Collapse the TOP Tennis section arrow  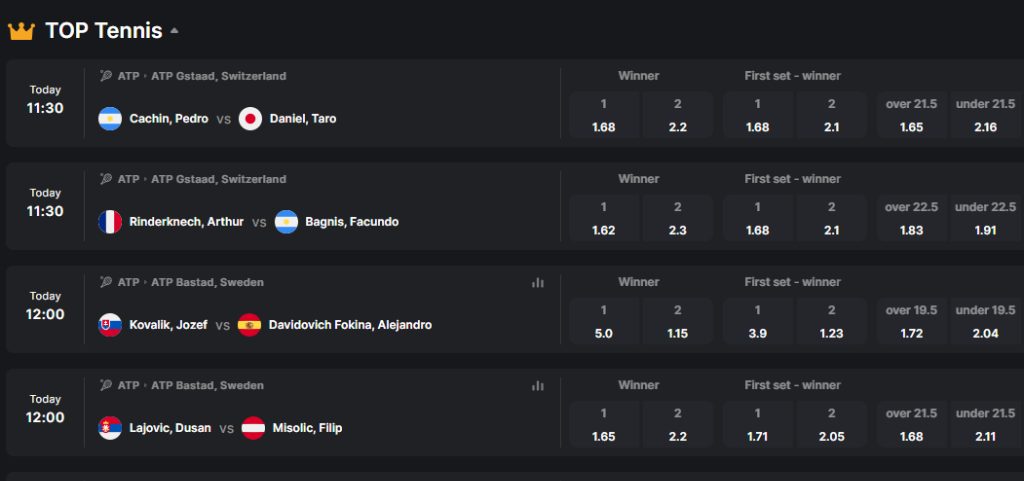tap(174, 31)
